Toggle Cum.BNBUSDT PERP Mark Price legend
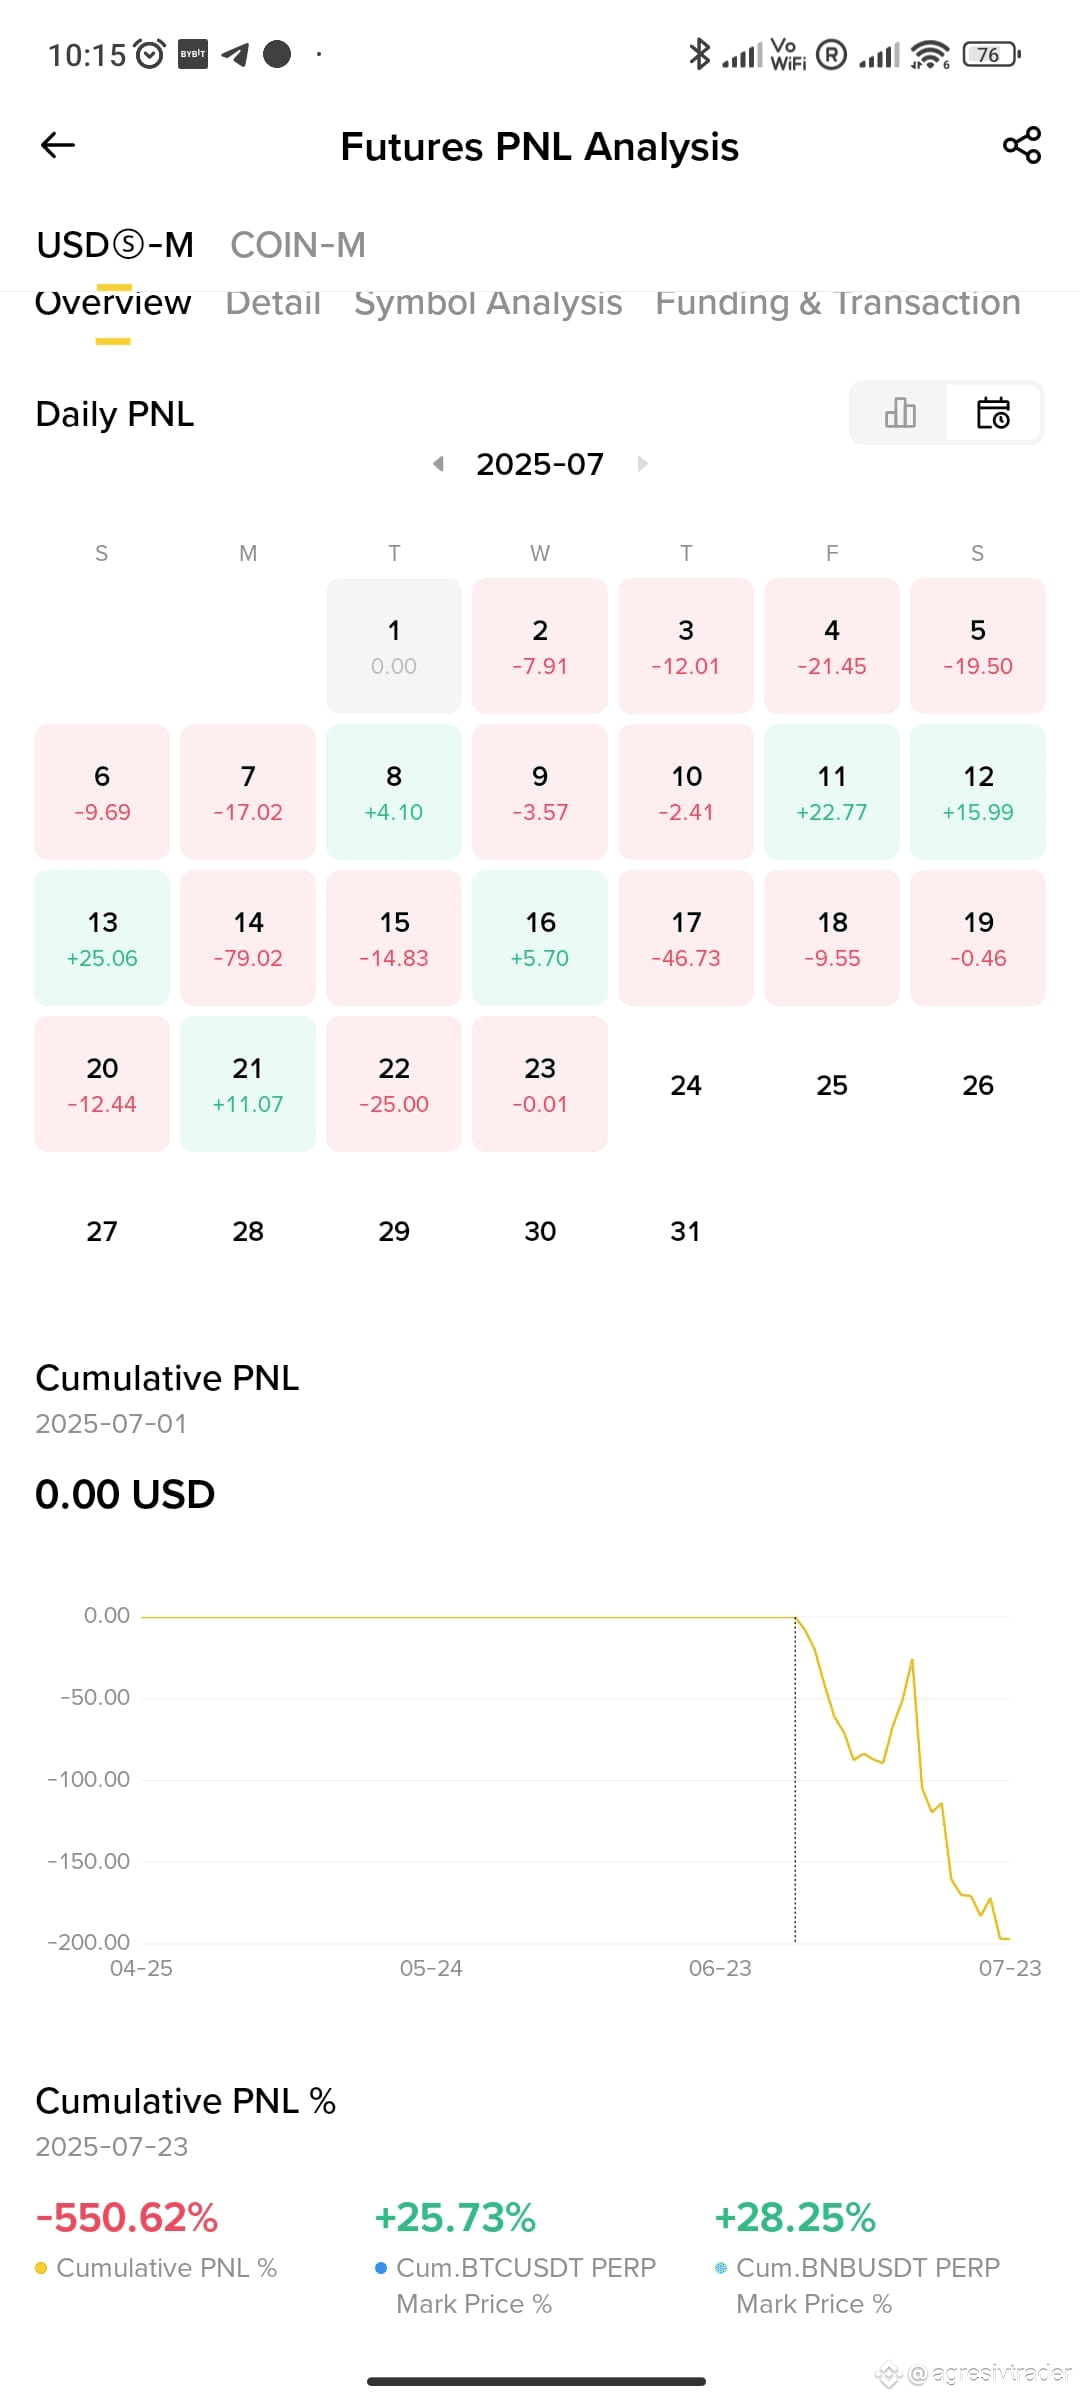1080x2400 pixels. [857, 2285]
